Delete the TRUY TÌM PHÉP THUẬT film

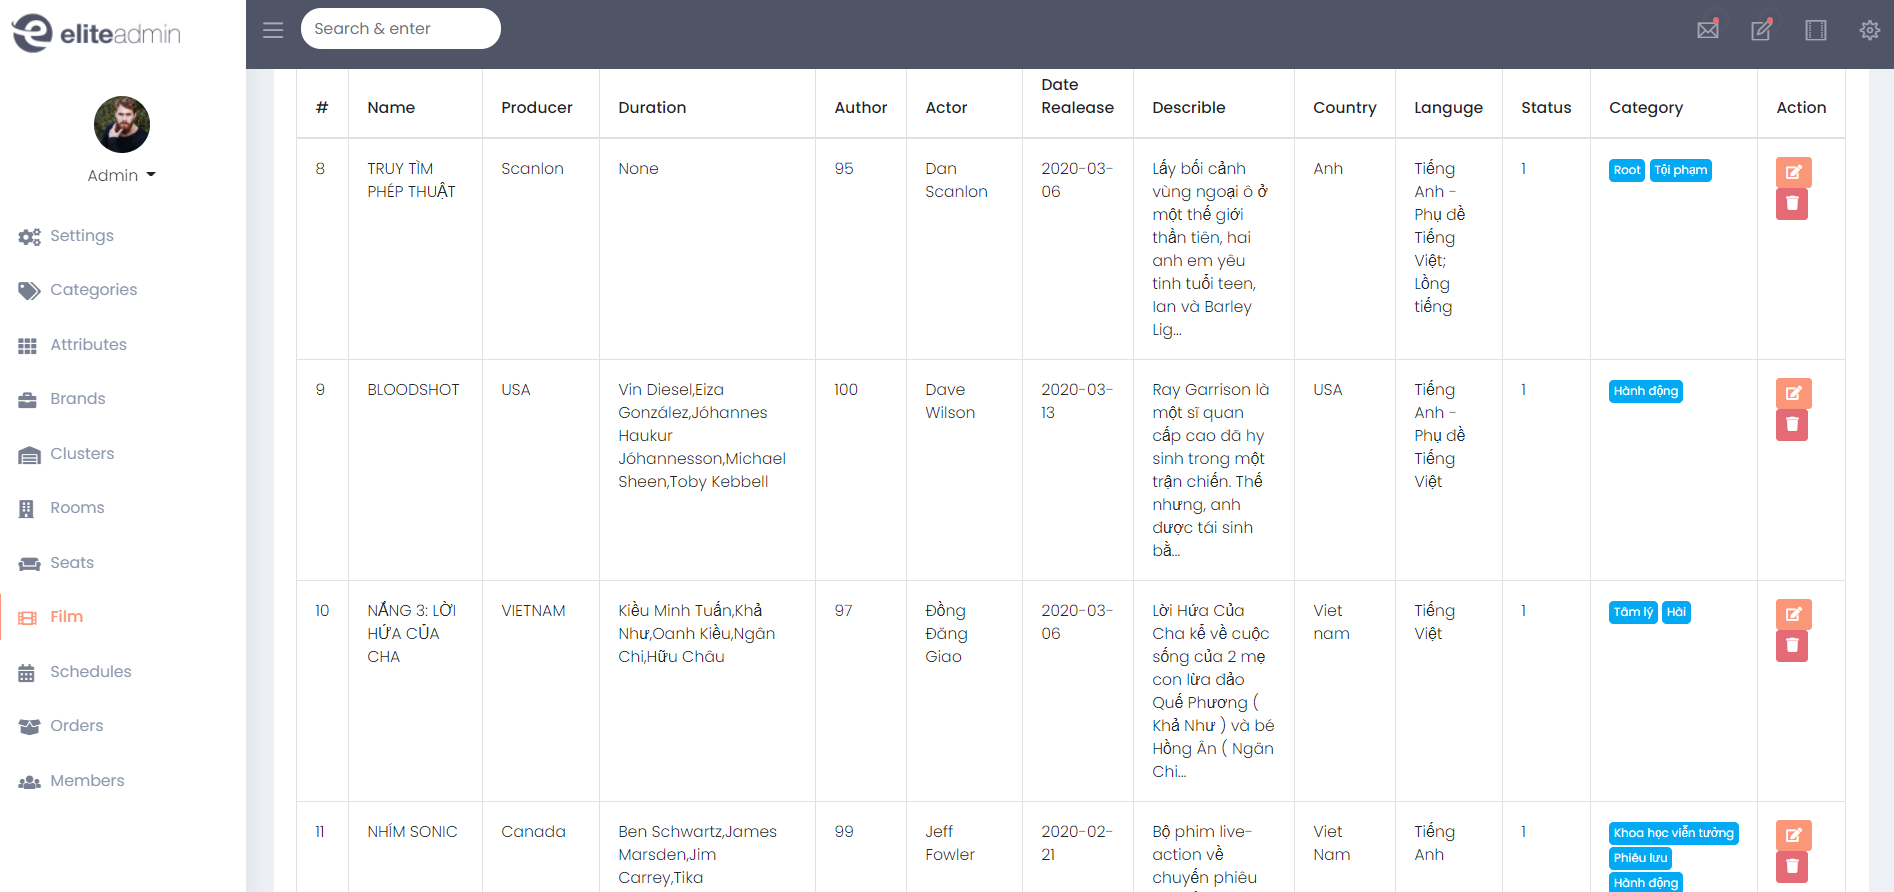pyautogui.click(x=1792, y=204)
